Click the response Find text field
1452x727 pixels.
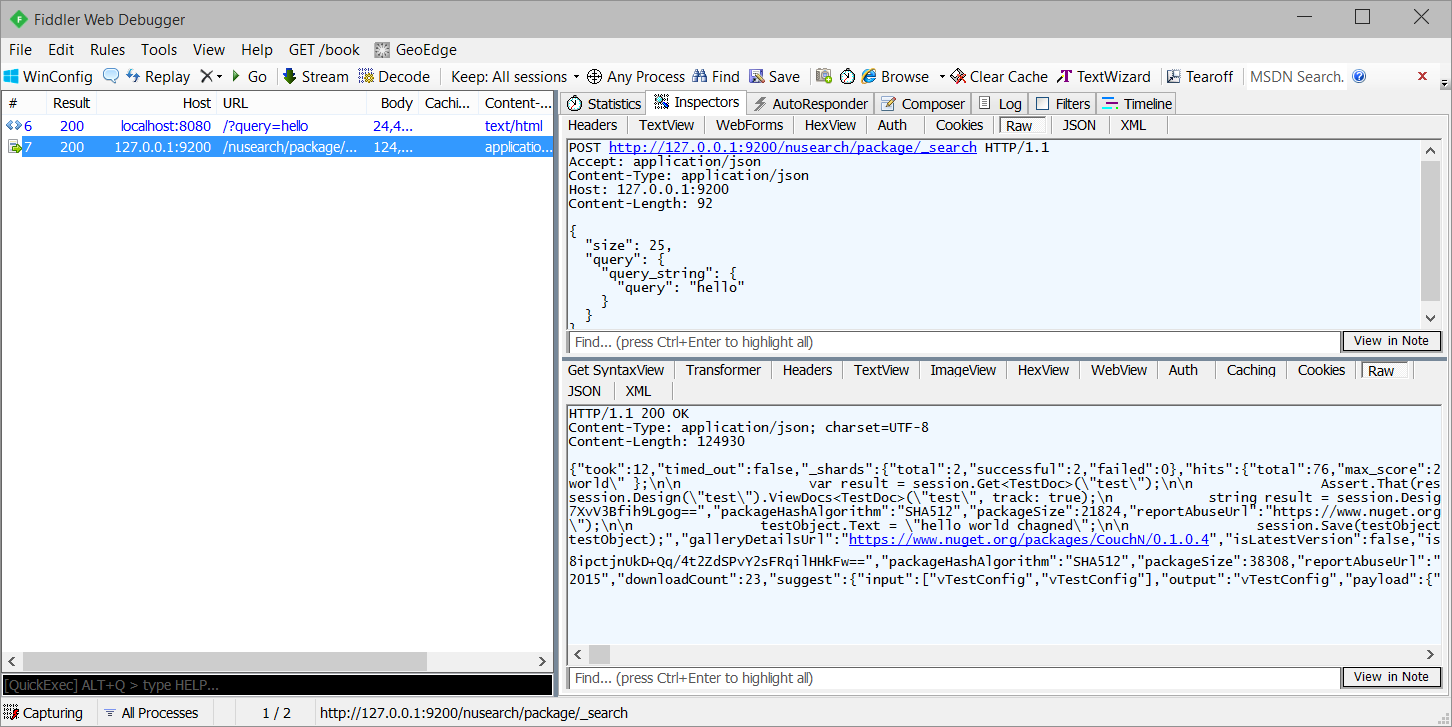tap(954, 678)
